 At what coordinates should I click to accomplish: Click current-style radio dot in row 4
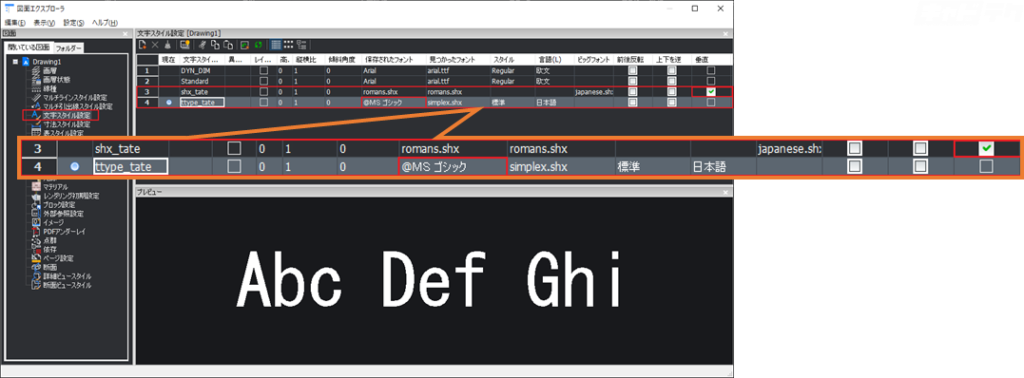[169, 102]
